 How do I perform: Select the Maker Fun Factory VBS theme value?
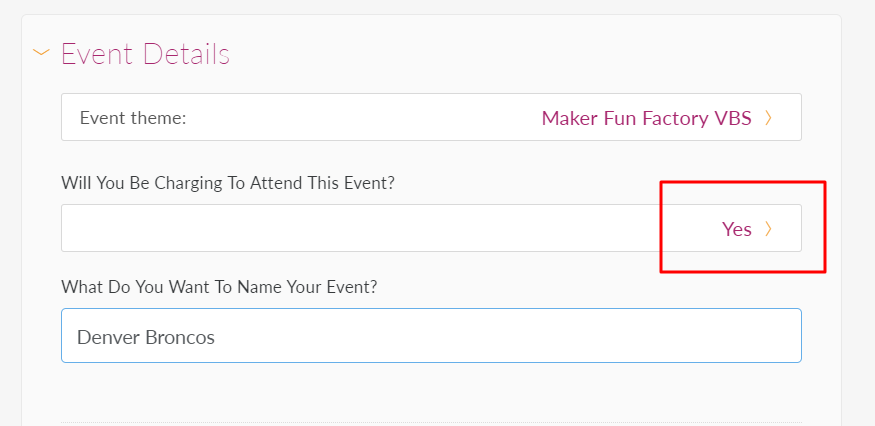646,118
